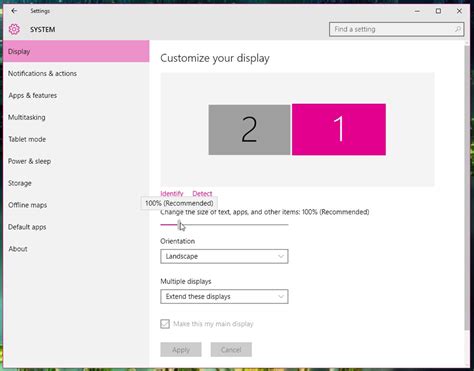Toggle Make this my main display checkbox
This screenshot has width=474, height=371.
pos(165,324)
